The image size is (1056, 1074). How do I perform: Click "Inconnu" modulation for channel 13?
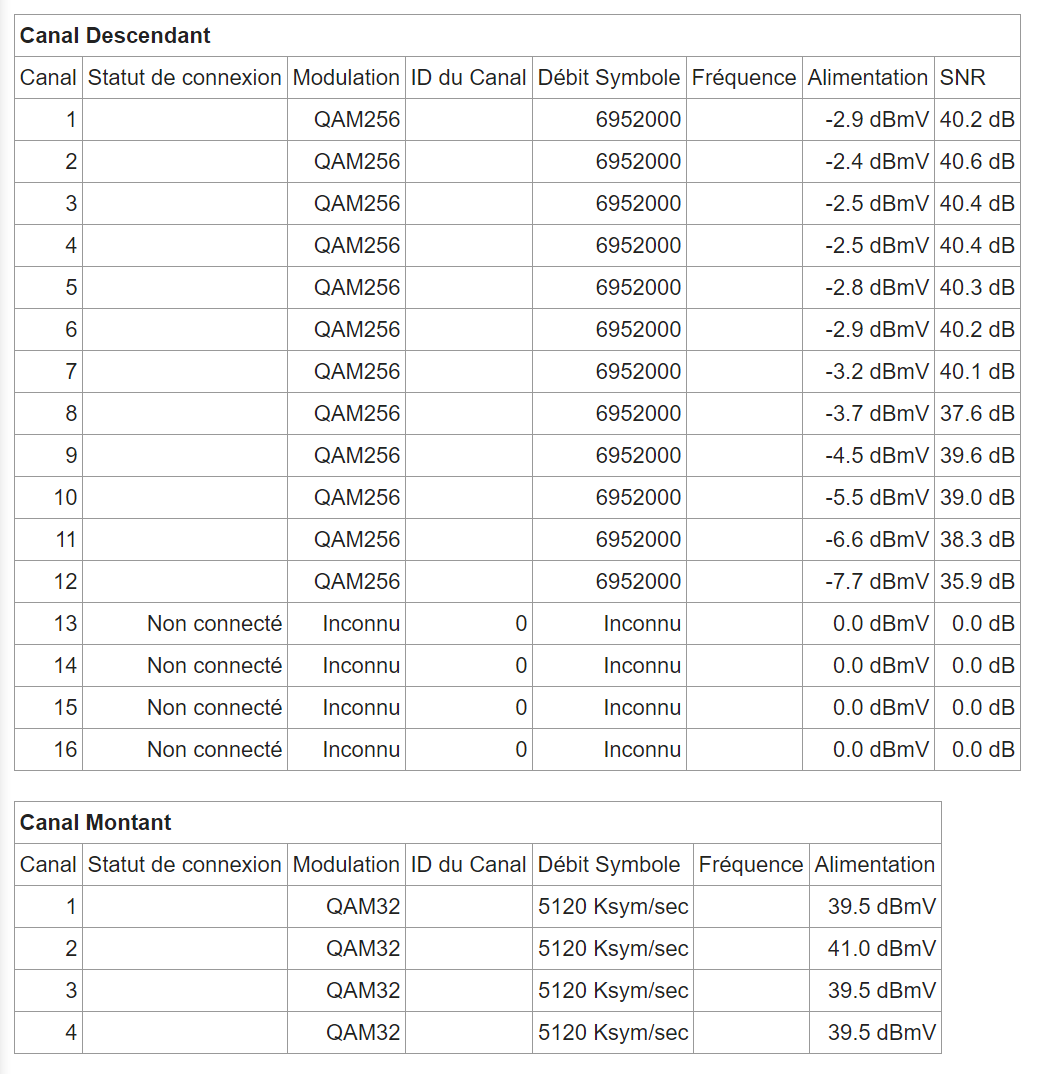point(361,623)
